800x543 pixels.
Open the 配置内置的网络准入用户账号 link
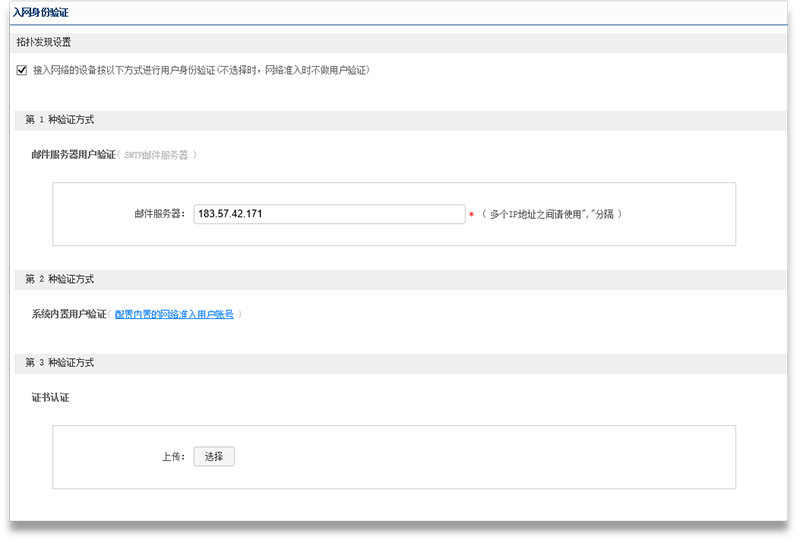(x=174, y=314)
